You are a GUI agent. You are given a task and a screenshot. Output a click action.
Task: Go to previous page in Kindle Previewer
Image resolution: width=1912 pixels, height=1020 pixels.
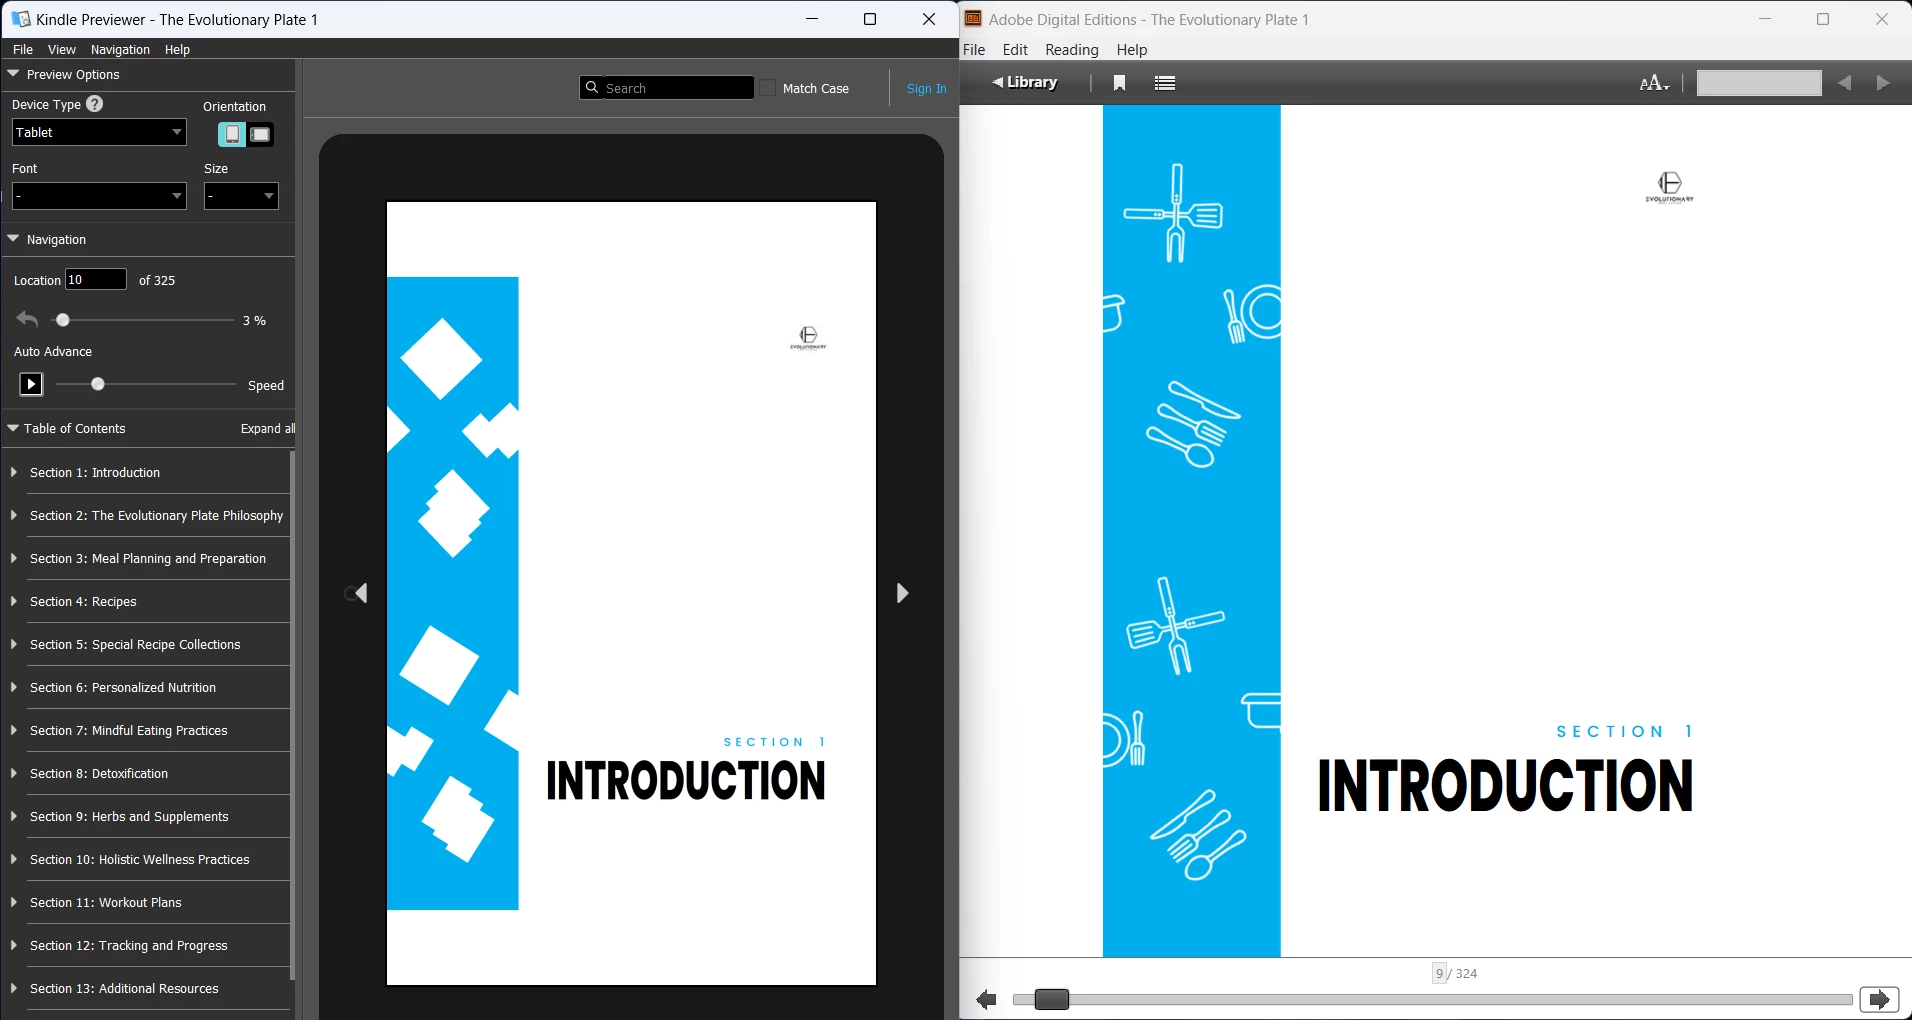[x=361, y=593]
